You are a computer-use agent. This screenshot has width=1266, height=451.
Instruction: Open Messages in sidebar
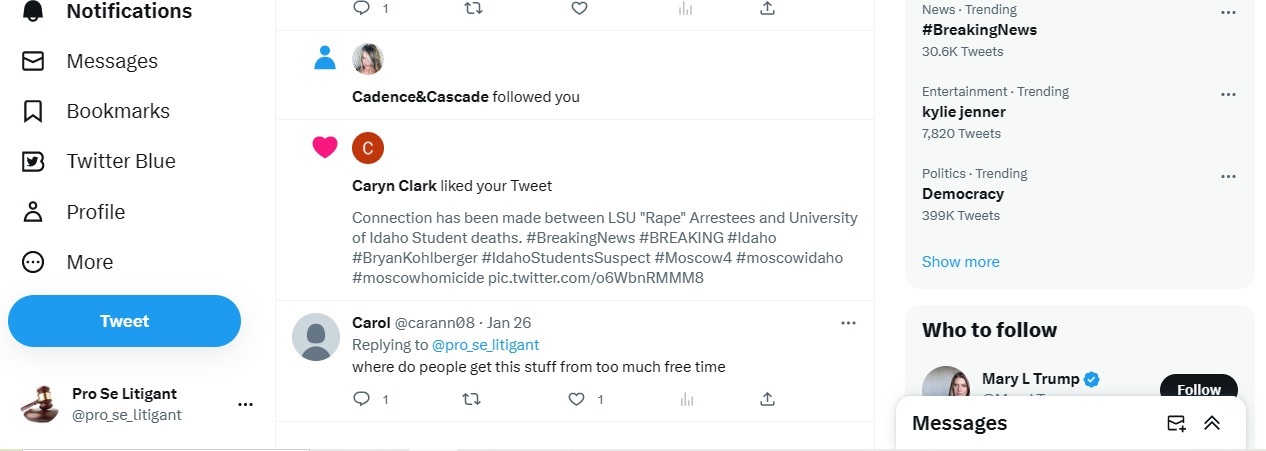coord(111,61)
